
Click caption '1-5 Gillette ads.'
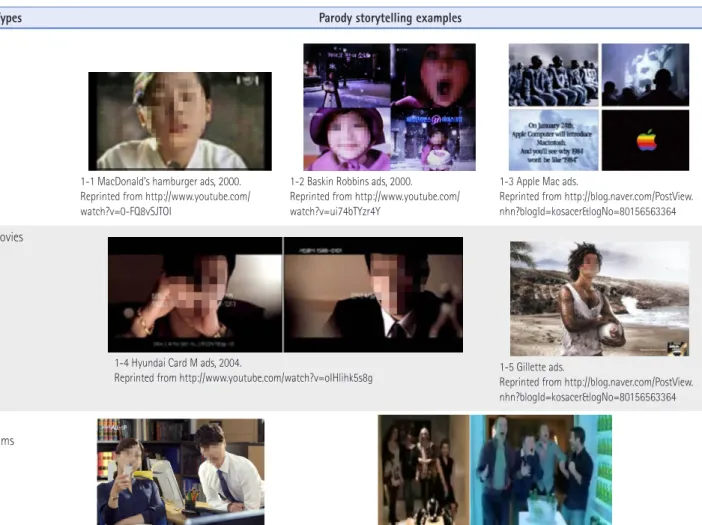tap(532, 367)
